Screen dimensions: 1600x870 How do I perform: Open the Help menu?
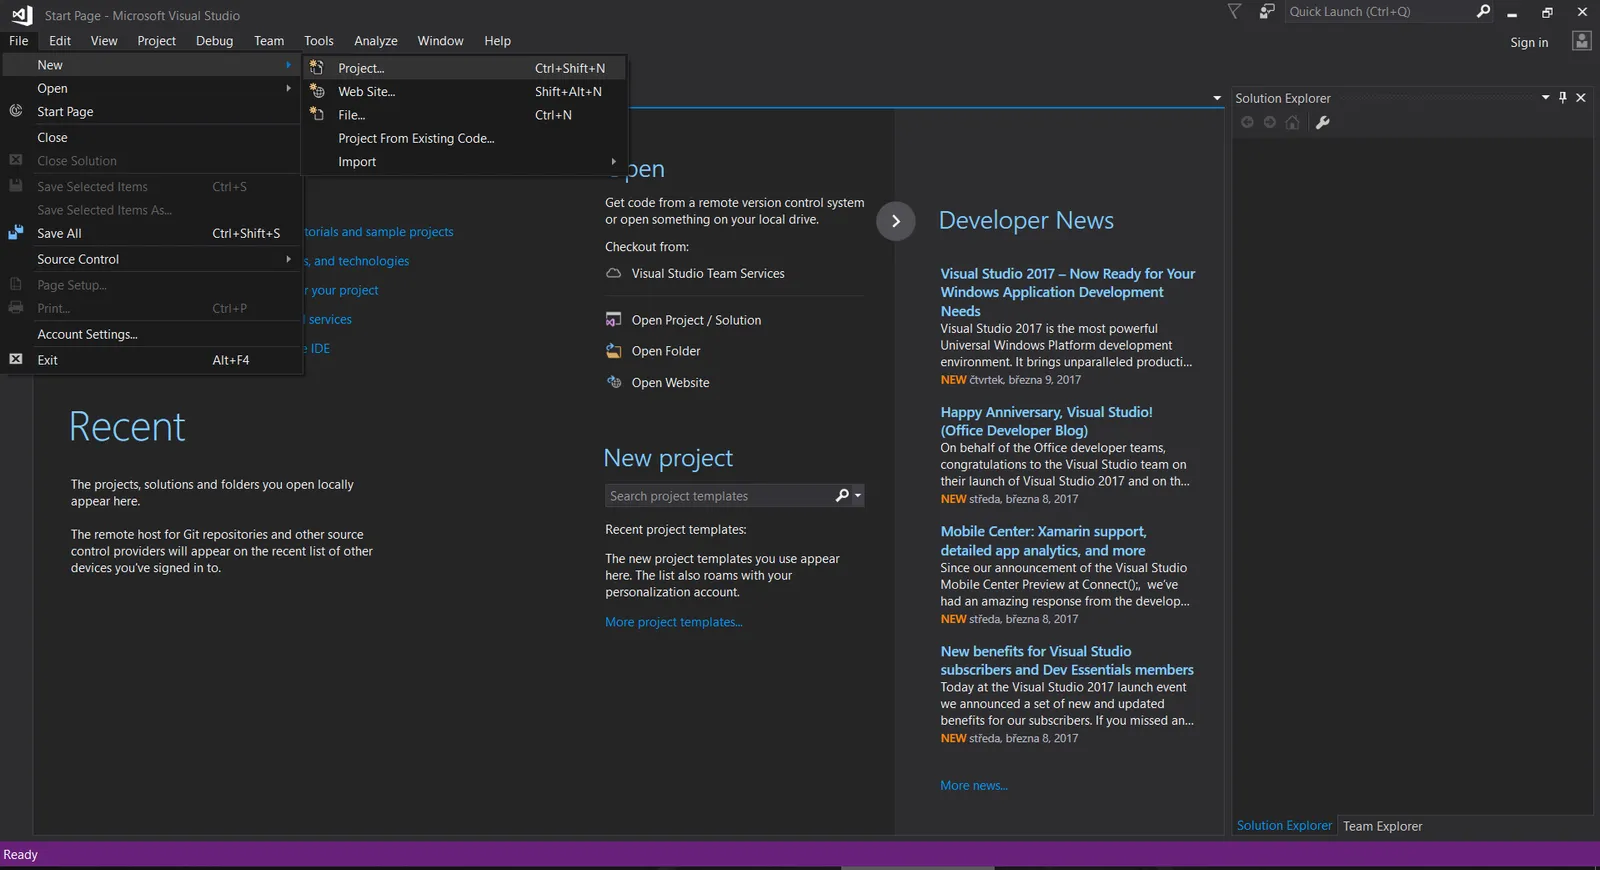click(497, 41)
